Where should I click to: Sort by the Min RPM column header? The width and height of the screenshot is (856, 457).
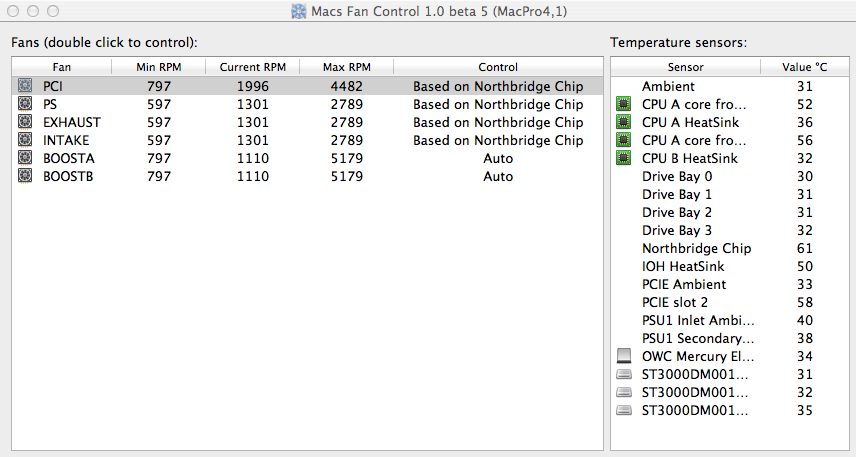(x=159, y=67)
